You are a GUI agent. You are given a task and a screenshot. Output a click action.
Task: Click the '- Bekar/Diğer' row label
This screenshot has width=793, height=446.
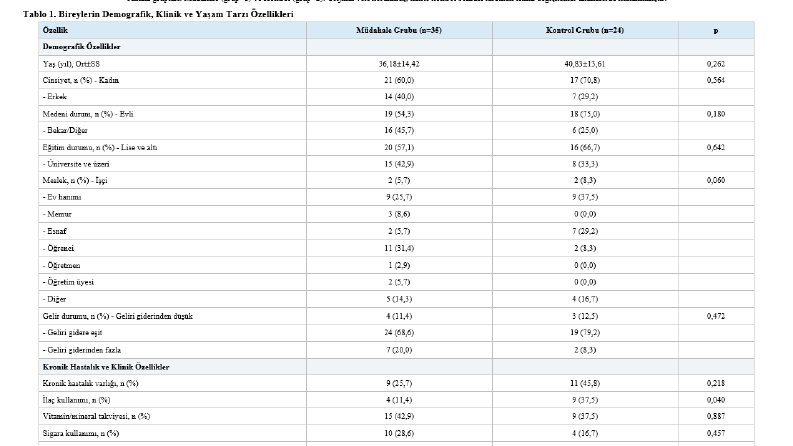(x=65, y=130)
